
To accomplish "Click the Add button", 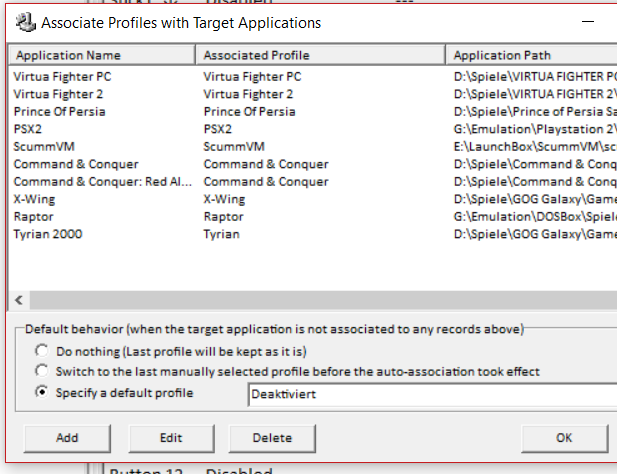I will coord(67,438).
